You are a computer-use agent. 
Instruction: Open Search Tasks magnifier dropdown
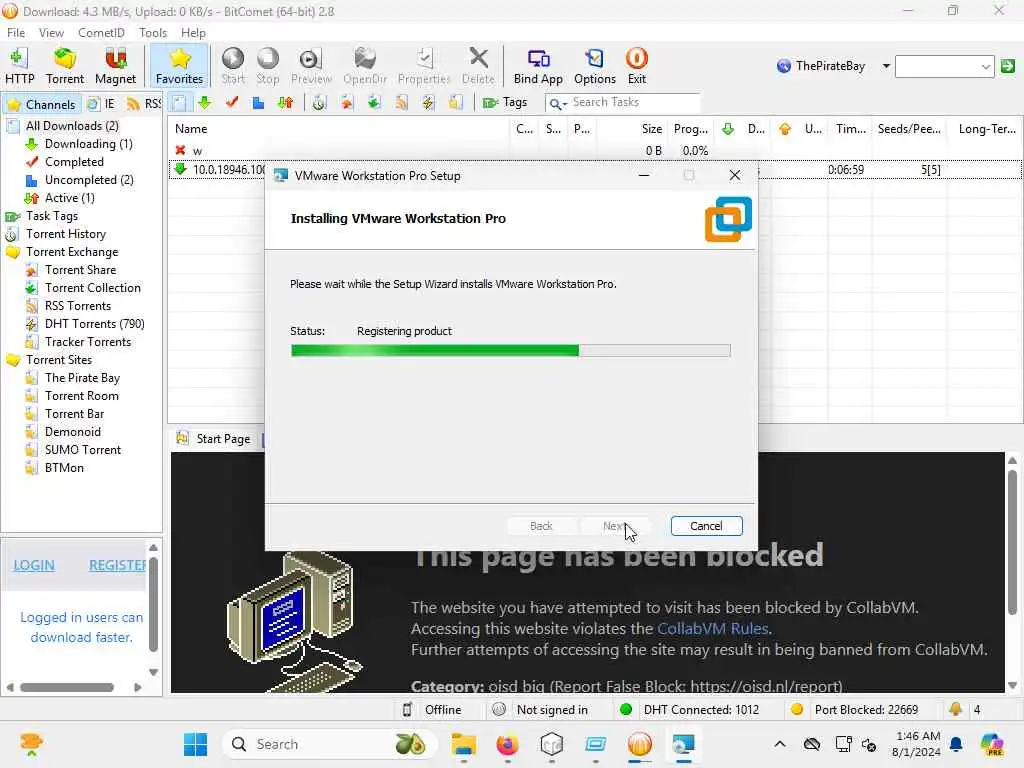pos(558,103)
